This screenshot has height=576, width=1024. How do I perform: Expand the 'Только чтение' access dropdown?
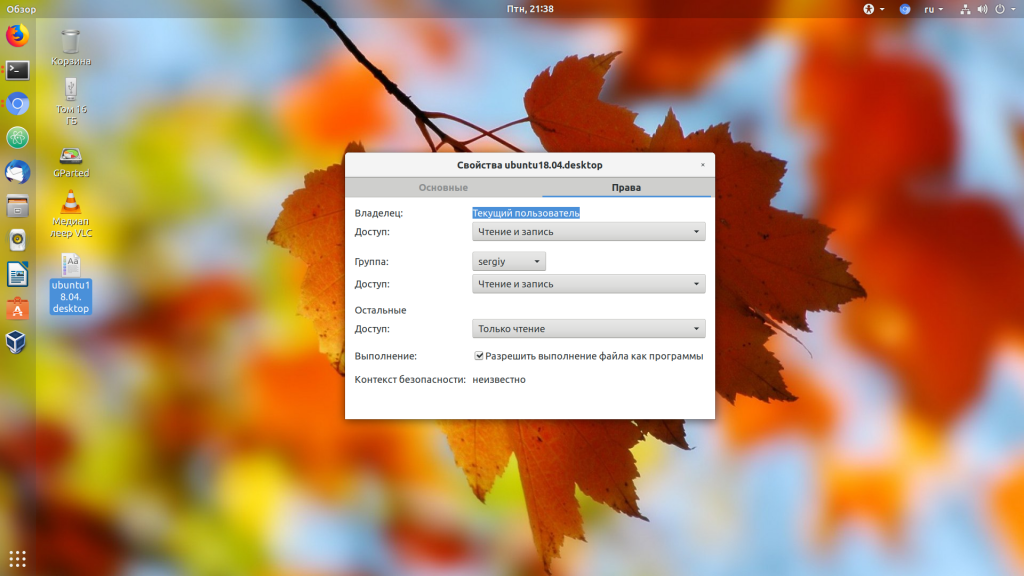click(588, 329)
